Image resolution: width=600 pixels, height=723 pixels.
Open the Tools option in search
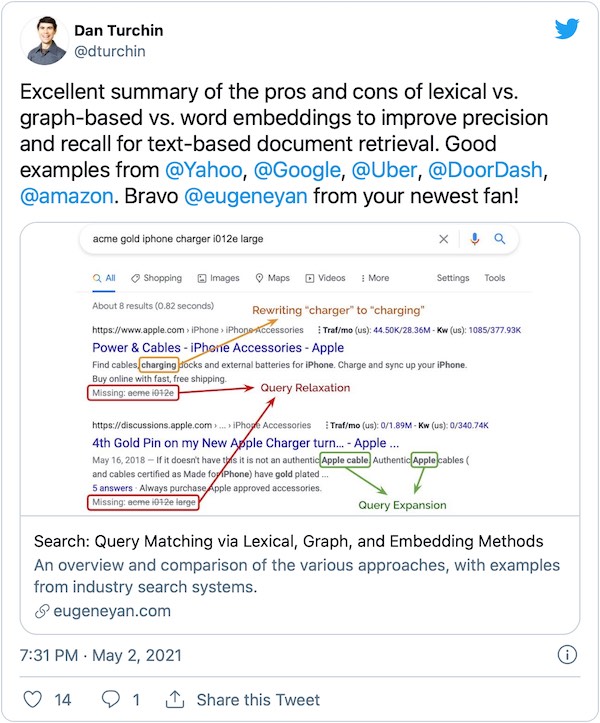[495, 278]
